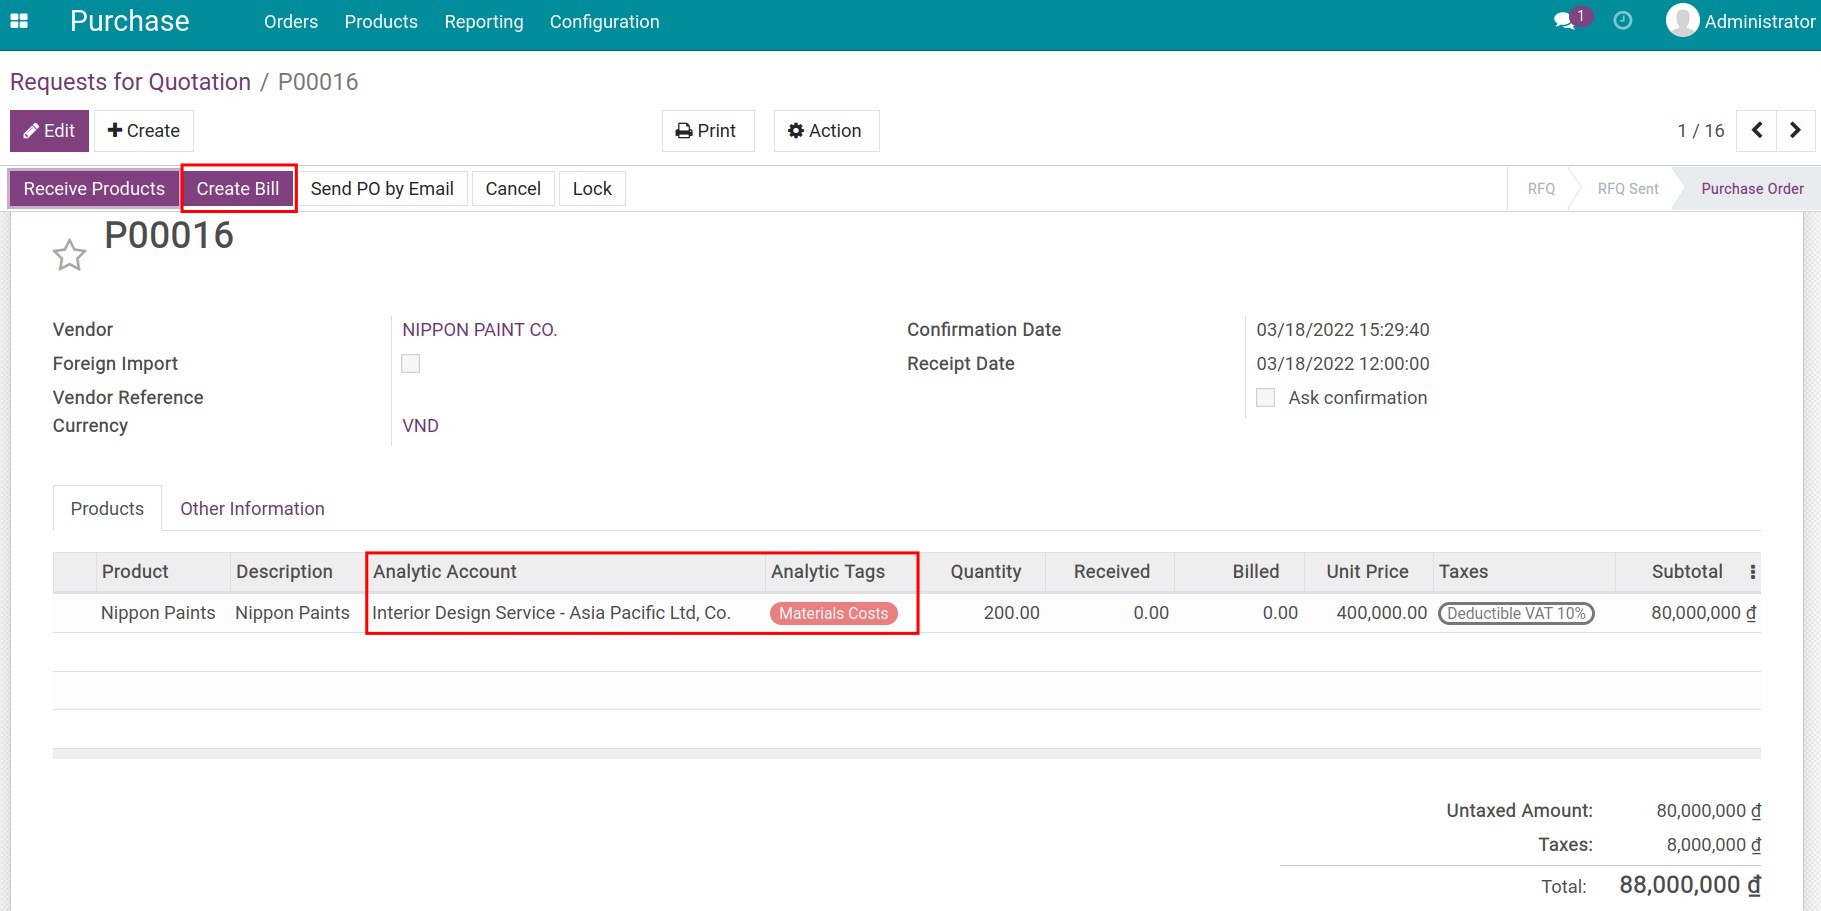Open the apps menu grid icon
Viewport: 1821px width, 911px height.
point(19,20)
